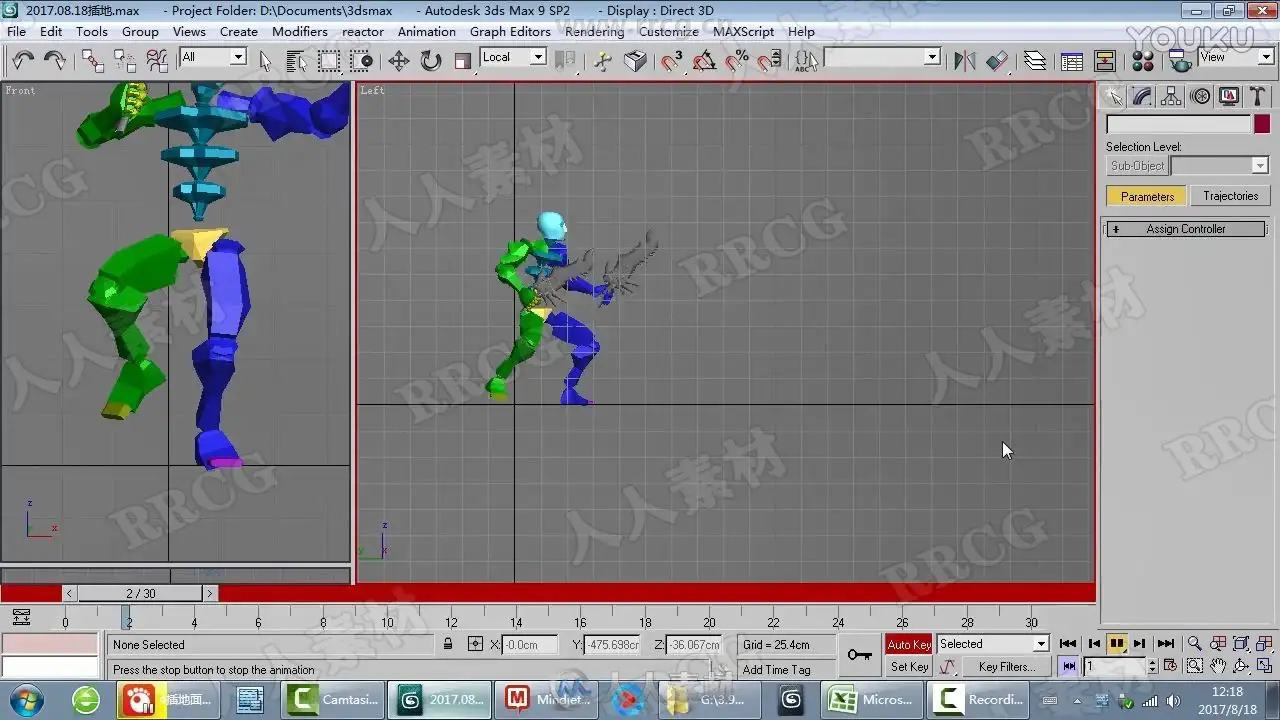Open the Modifiers menu
Viewport: 1280px width, 720px height.
(300, 31)
